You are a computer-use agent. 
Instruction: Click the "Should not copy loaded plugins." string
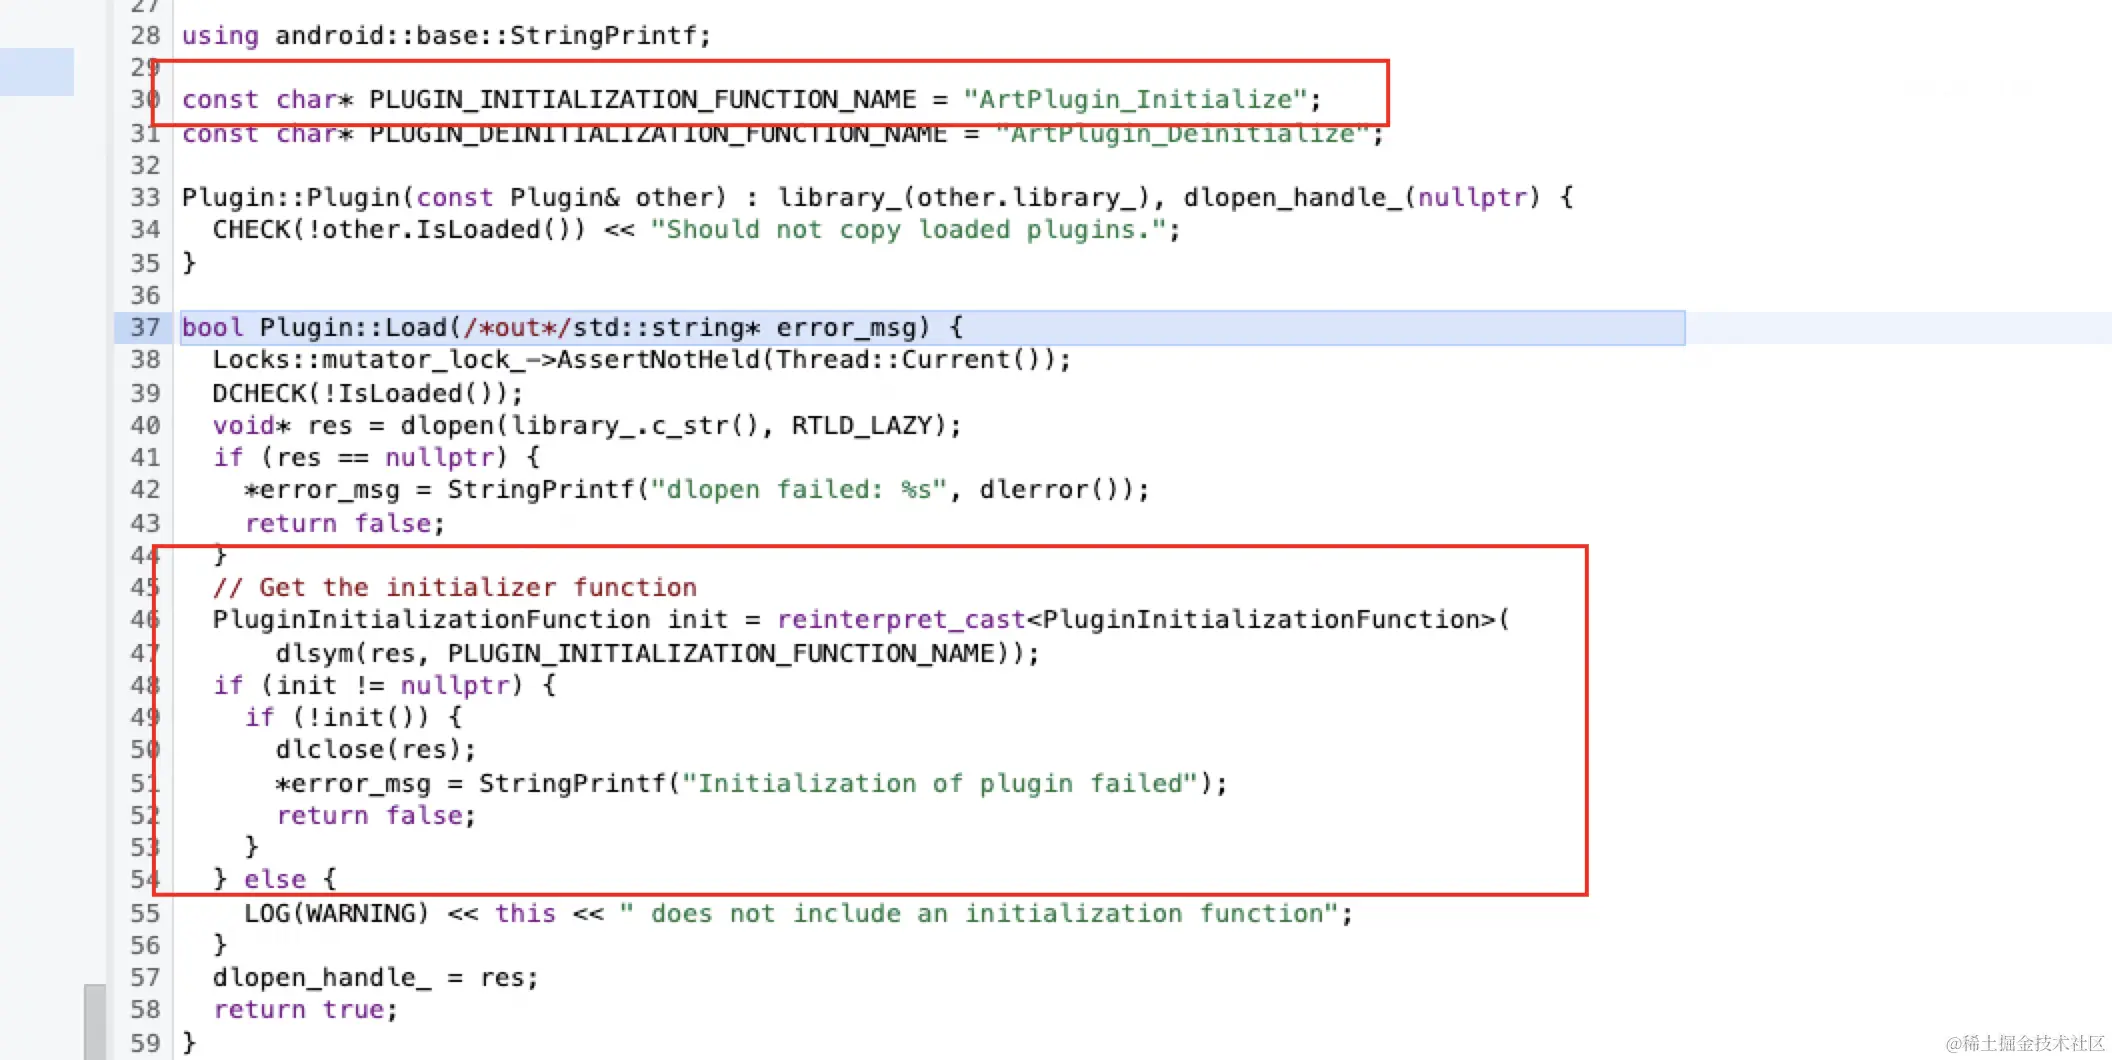(x=908, y=230)
